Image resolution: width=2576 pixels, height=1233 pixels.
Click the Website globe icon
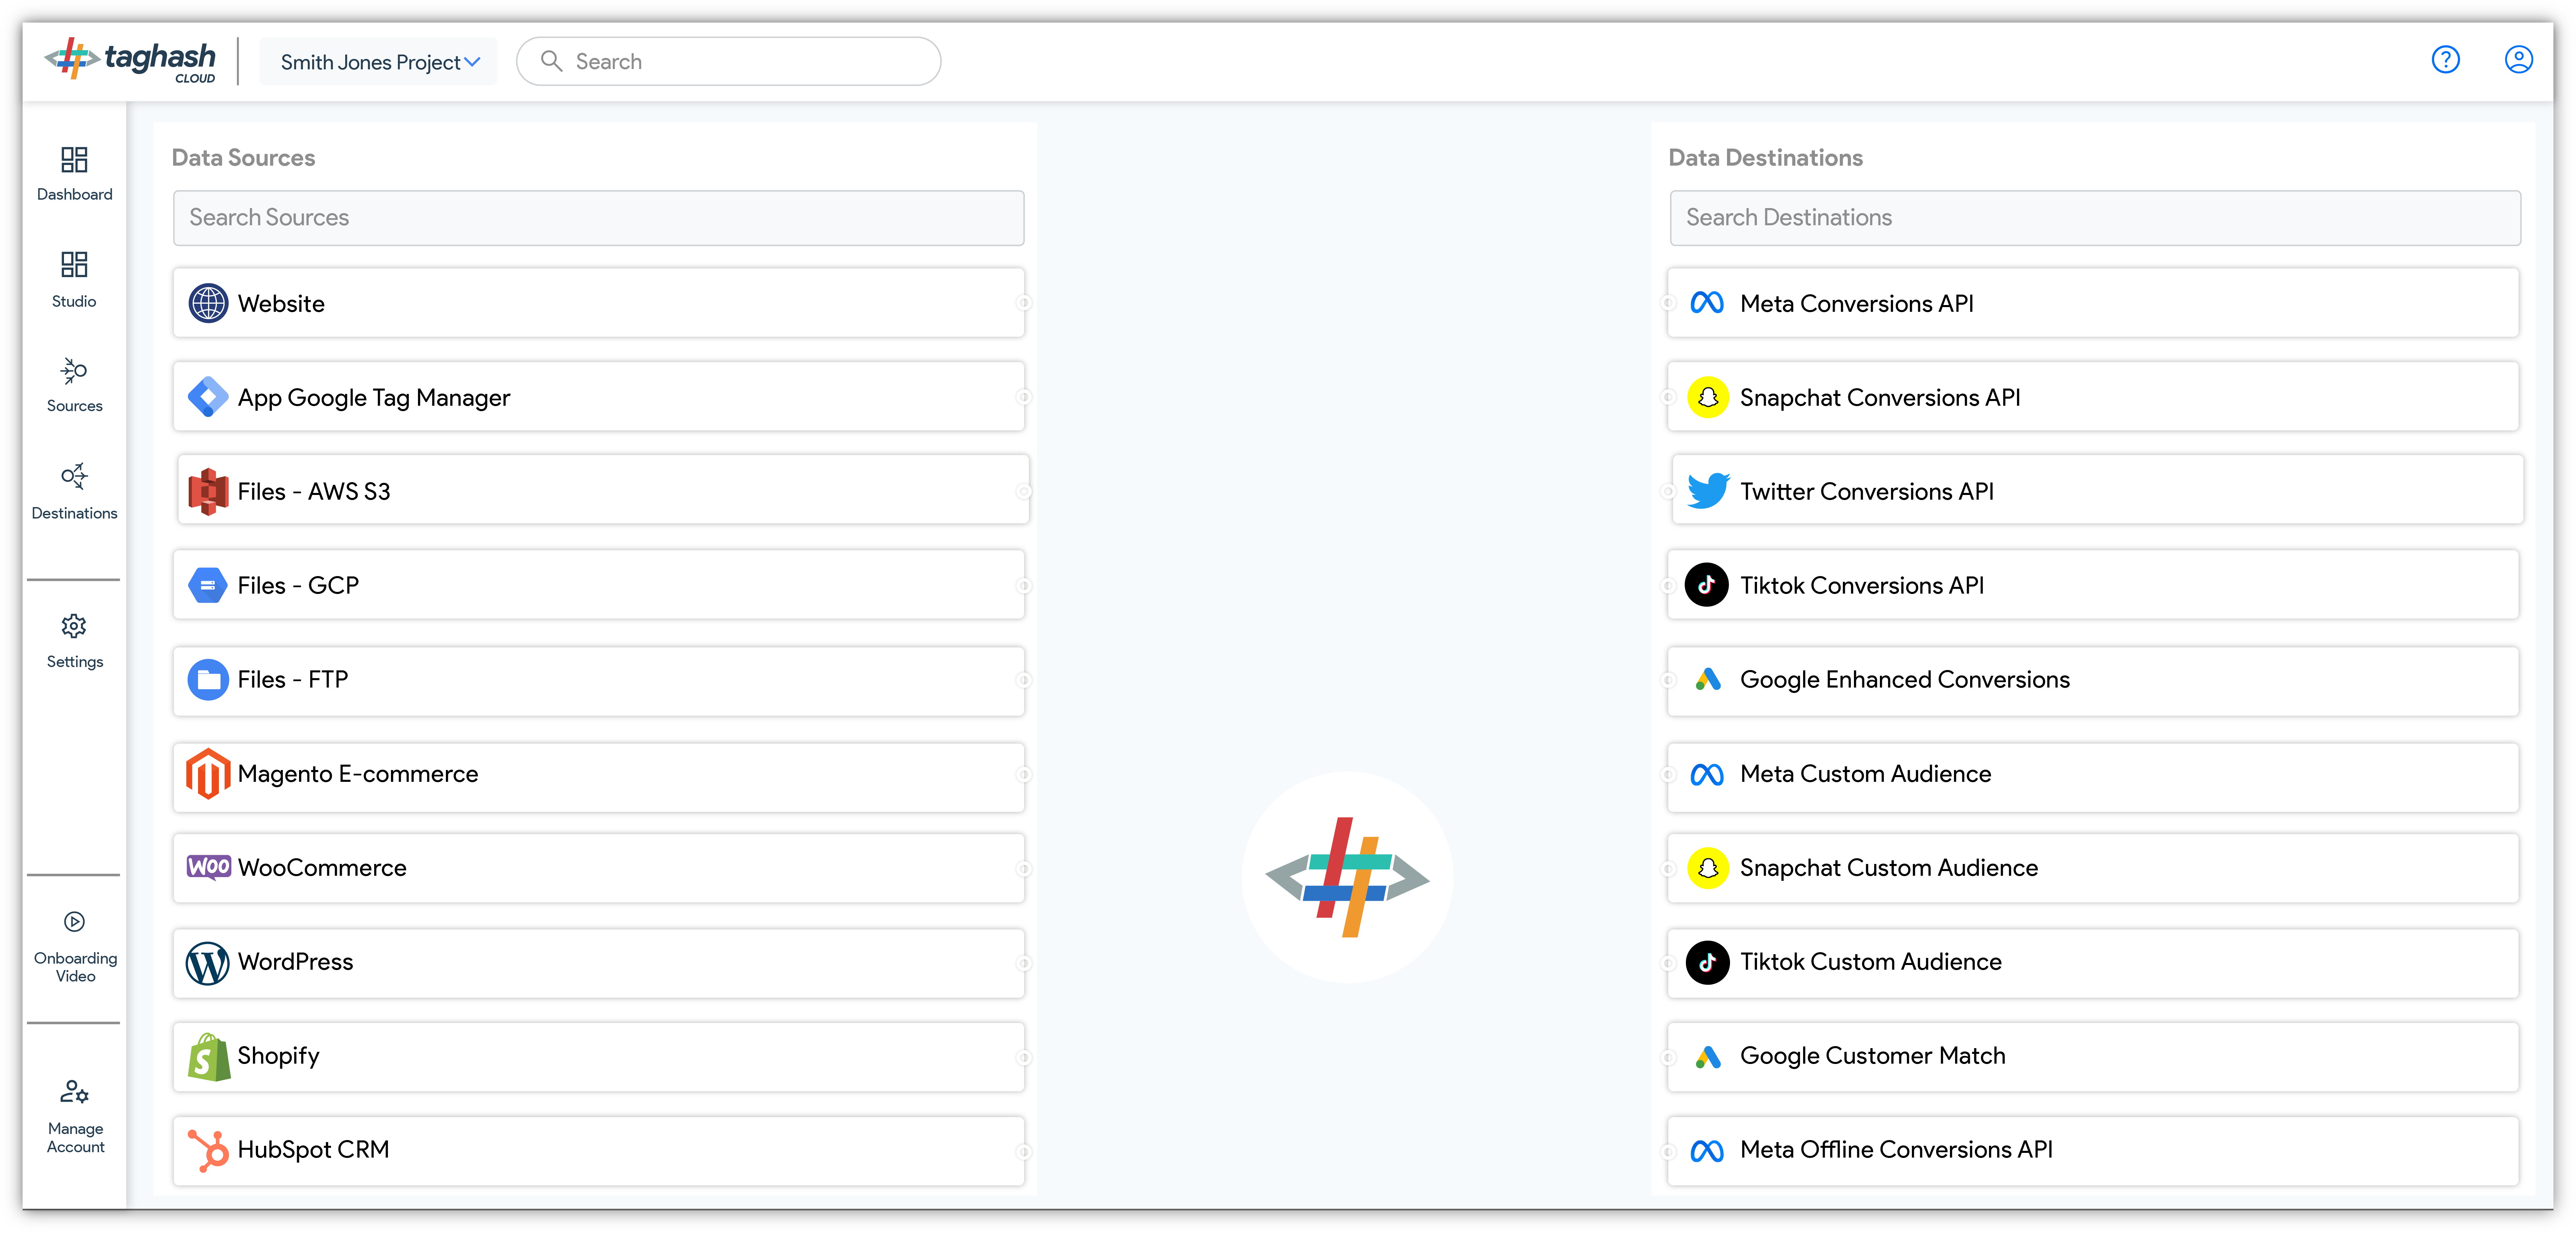click(208, 303)
